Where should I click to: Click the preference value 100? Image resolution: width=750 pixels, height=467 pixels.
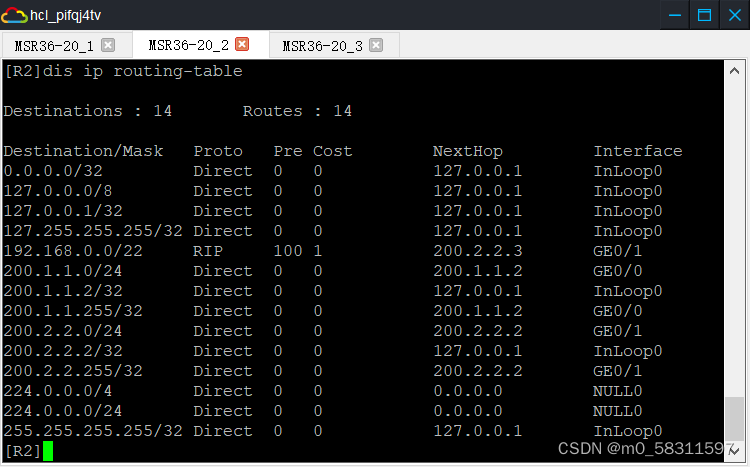coord(288,251)
